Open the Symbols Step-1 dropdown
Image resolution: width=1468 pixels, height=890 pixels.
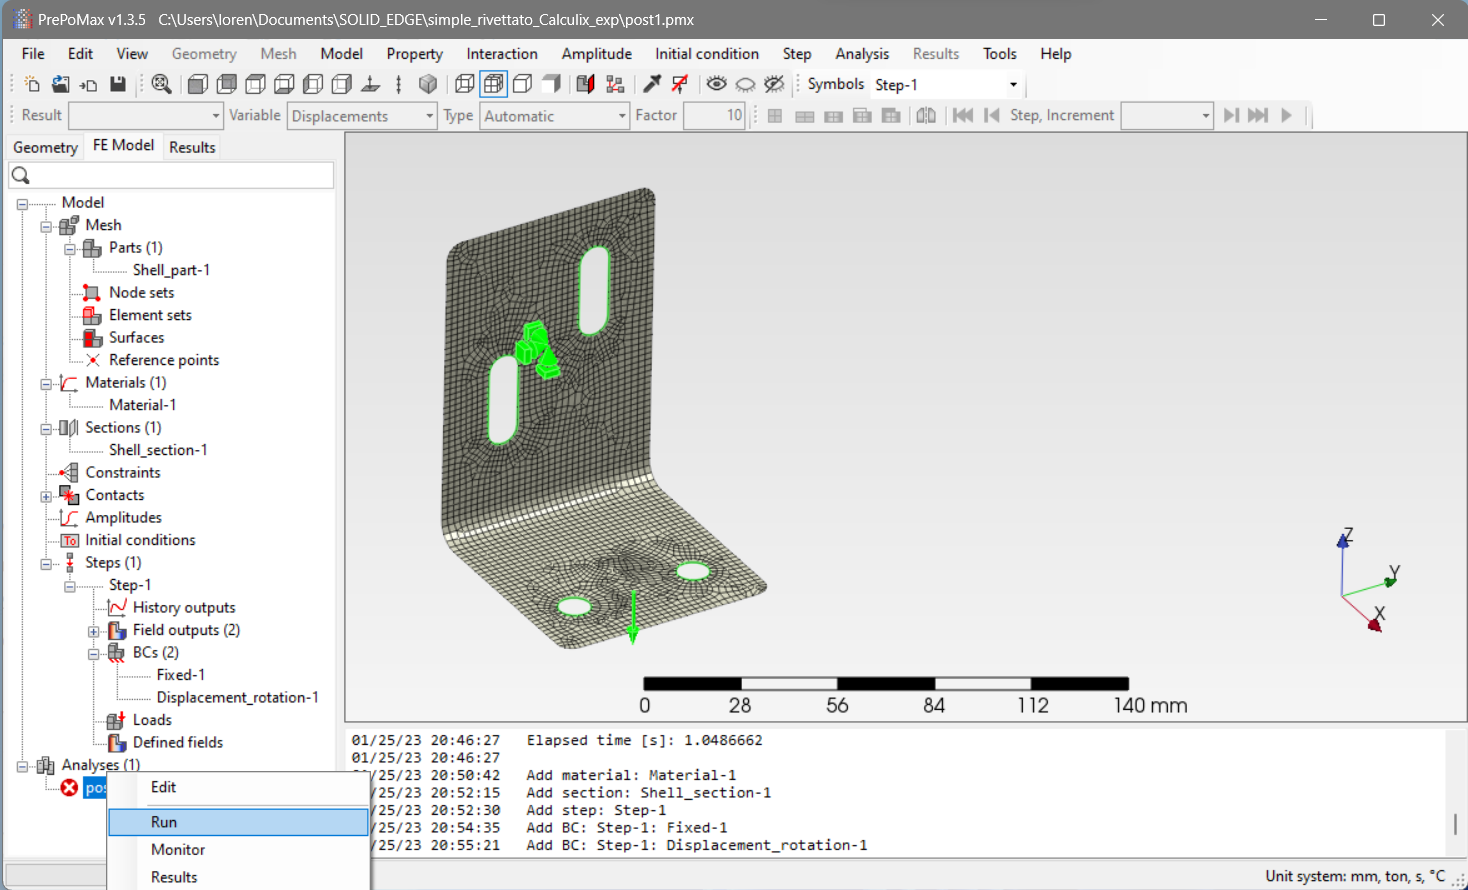click(1013, 85)
